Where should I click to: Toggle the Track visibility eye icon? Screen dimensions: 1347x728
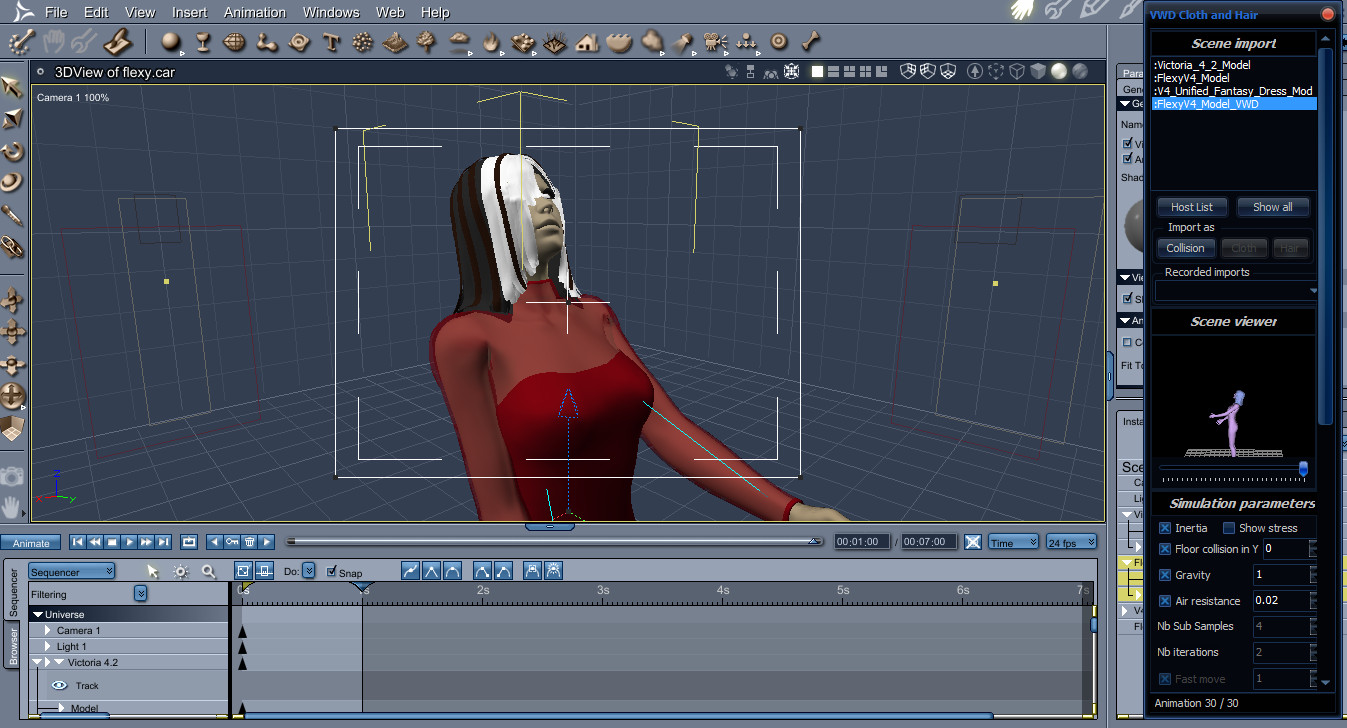coord(59,685)
